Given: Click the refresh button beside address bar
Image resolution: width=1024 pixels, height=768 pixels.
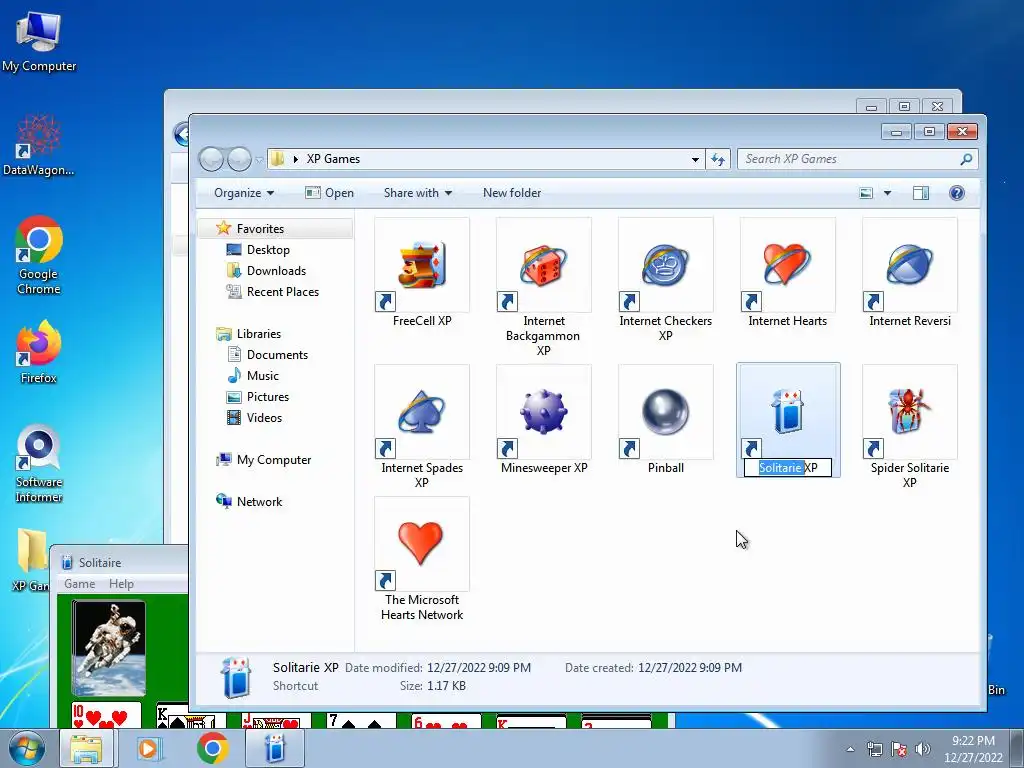Looking at the screenshot, I should [x=718, y=159].
